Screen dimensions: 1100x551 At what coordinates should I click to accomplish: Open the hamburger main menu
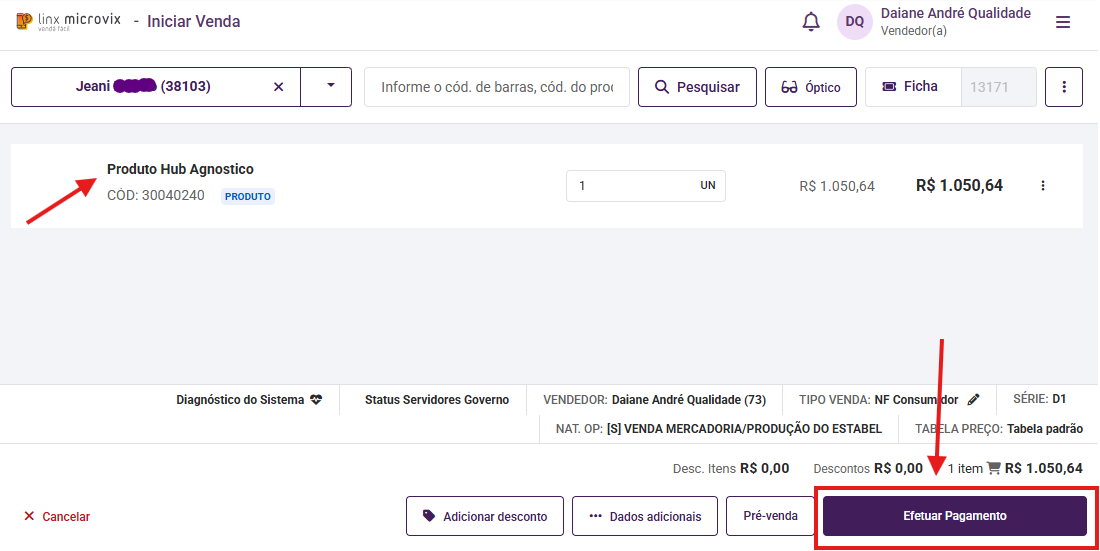coord(1063,22)
